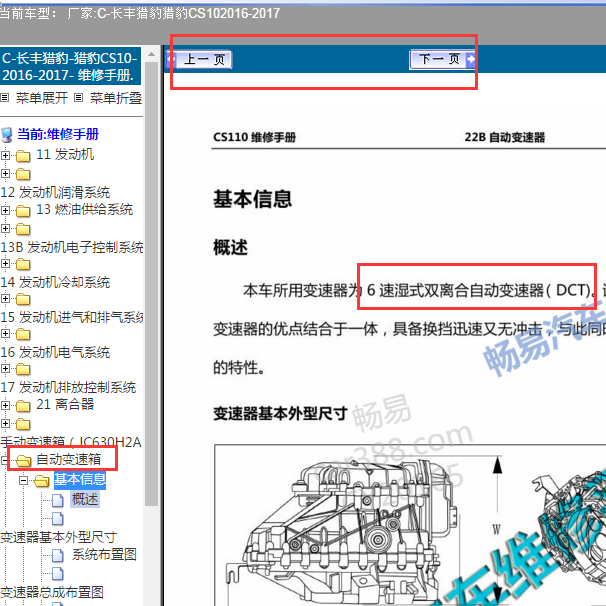
Task: Open 17 发动机排放控制系统 chapter
Action: click(x=68, y=387)
